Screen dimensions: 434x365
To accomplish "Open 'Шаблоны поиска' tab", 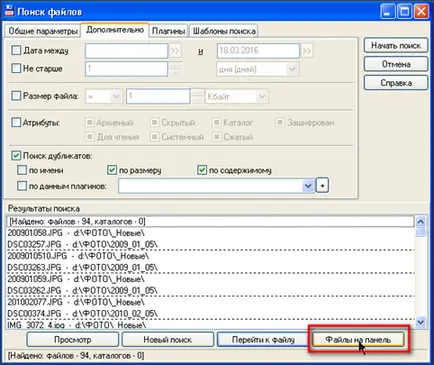I will click(x=224, y=31).
